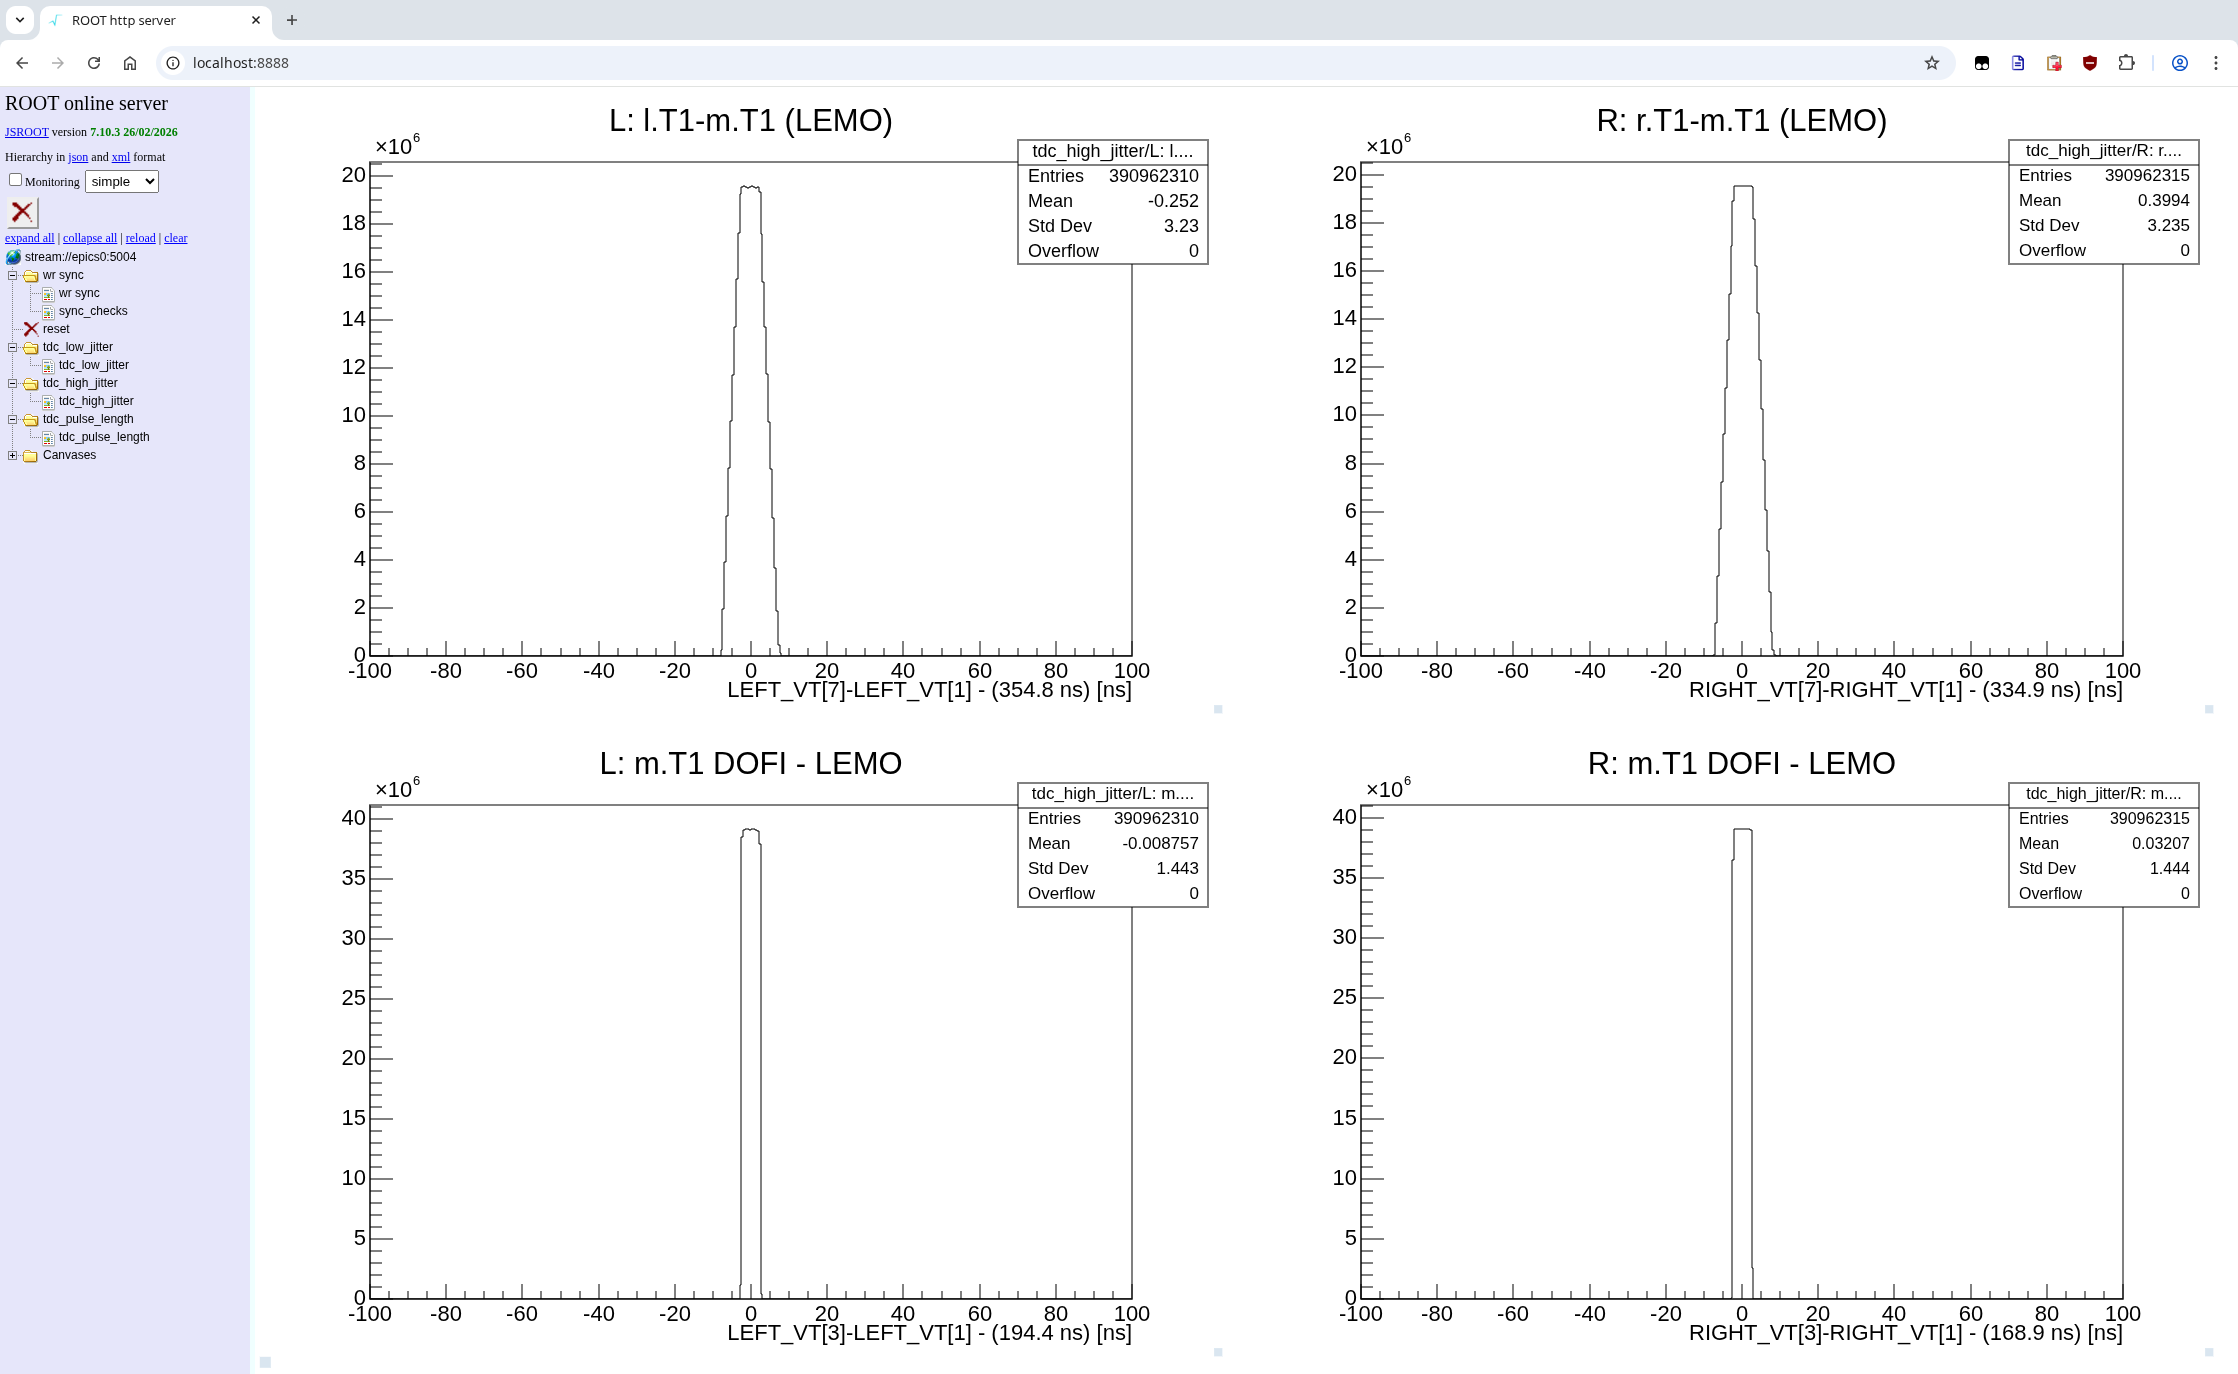Collapse the tdc_high_jitter folder node

pos(13,383)
